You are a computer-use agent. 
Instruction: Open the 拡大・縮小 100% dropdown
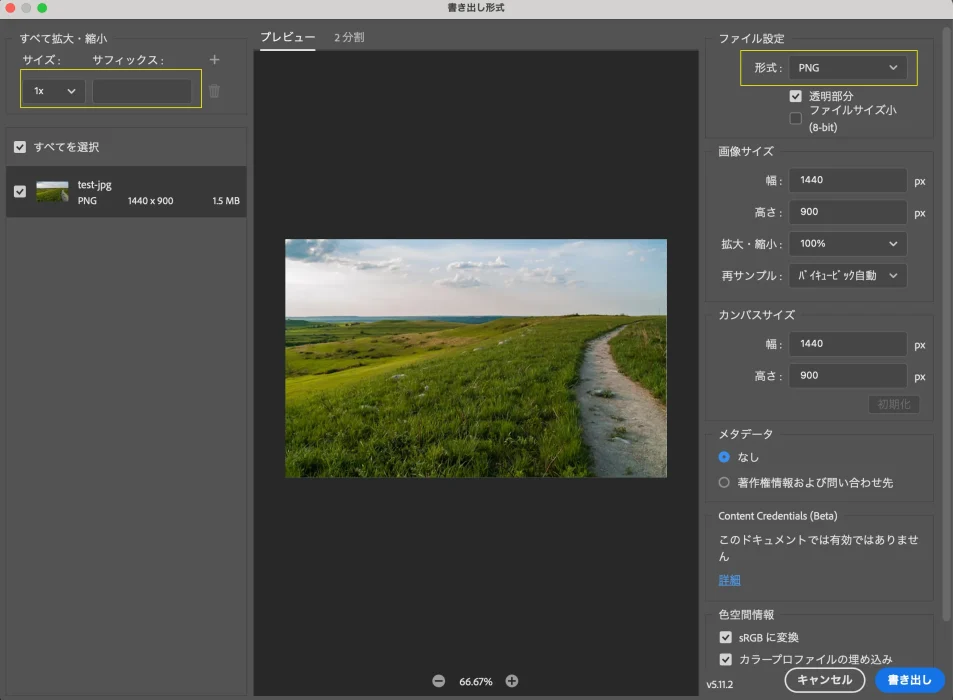coord(847,243)
